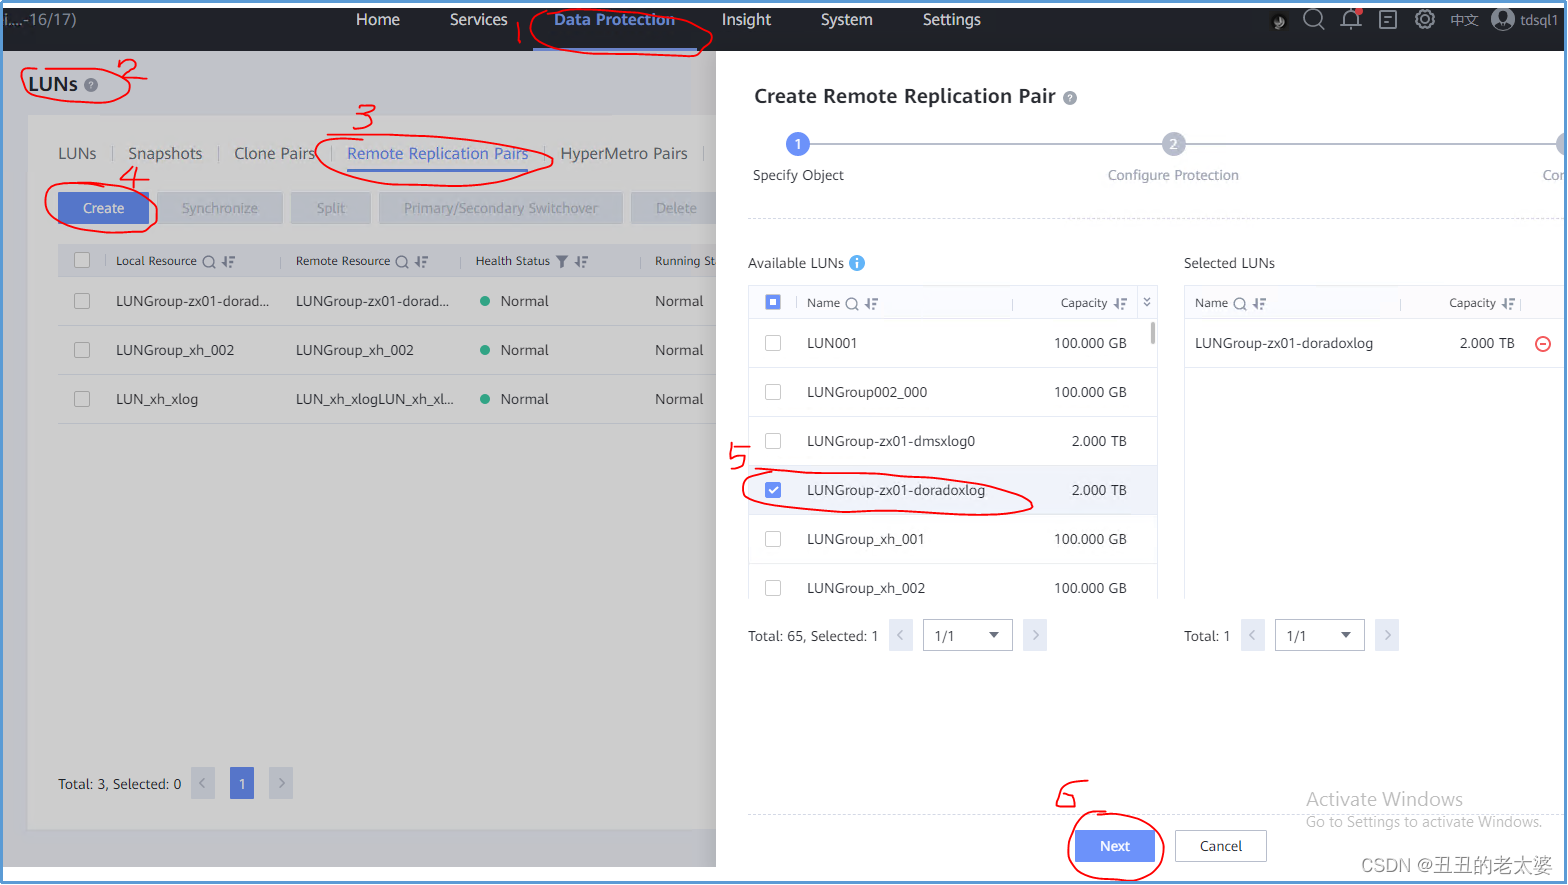Search Remote Resource column magnifier icon
The height and width of the screenshot is (885, 1568).
pyautogui.click(x=402, y=262)
